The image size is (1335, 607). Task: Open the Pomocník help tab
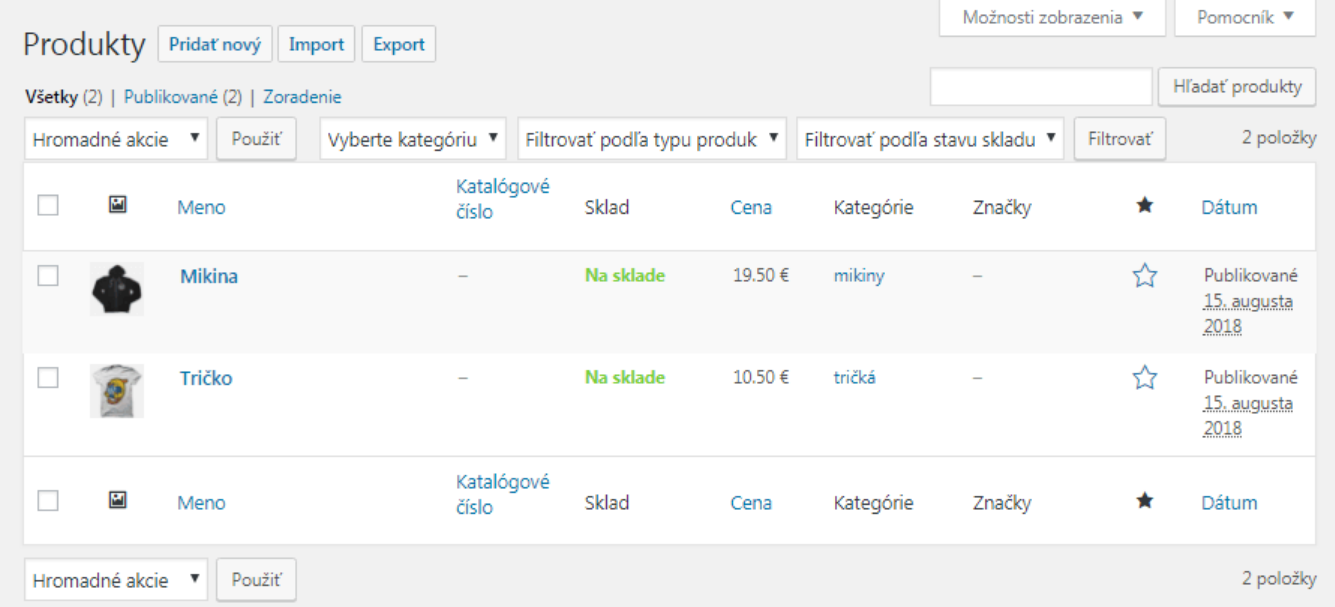click(1244, 17)
